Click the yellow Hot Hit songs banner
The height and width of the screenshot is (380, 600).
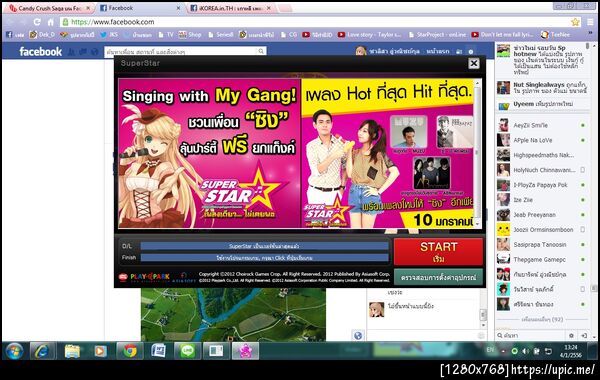(x=388, y=153)
